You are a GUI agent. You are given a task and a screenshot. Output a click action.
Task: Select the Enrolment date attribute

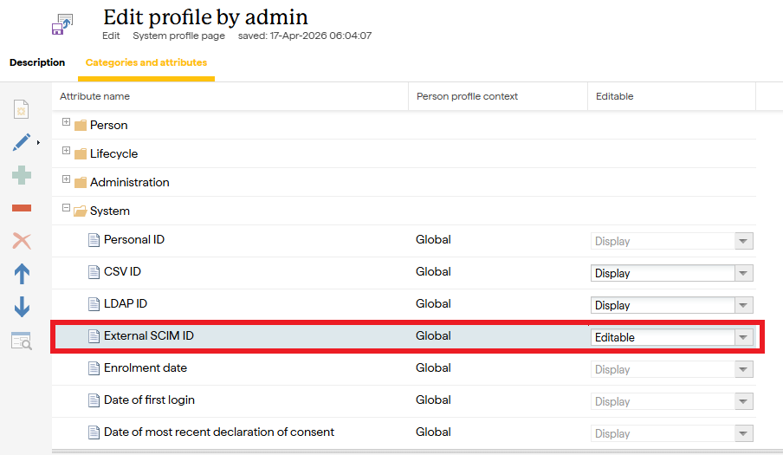pos(145,368)
